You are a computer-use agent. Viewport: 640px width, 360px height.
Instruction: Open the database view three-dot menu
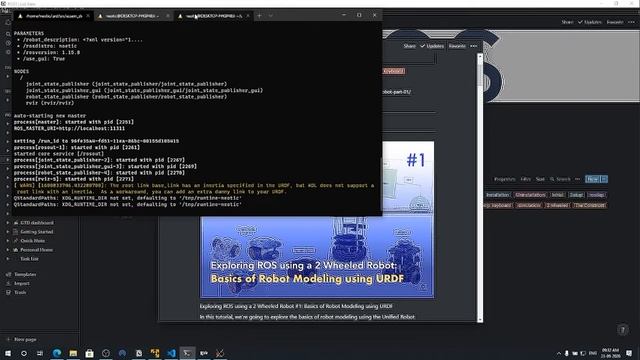tap(578, 179)
